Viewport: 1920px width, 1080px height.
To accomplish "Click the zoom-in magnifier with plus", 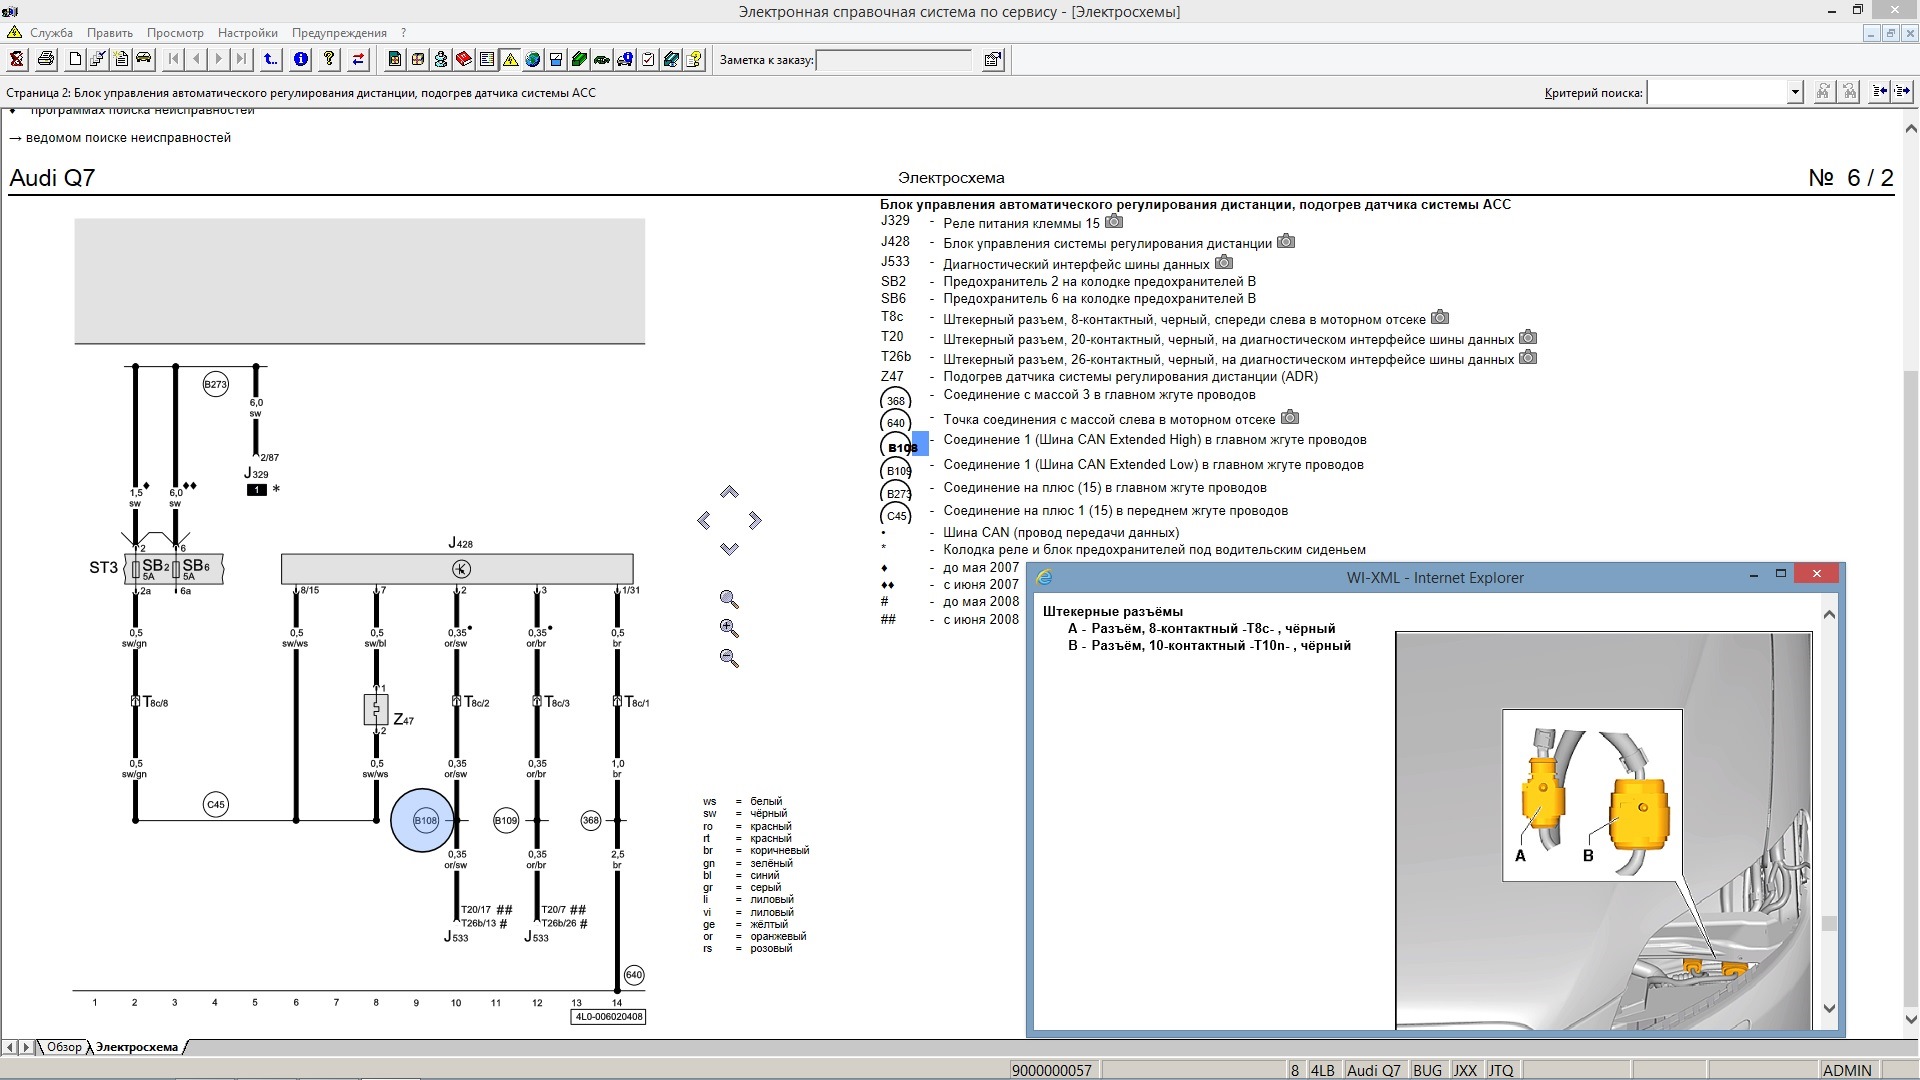I will point(729,628).
